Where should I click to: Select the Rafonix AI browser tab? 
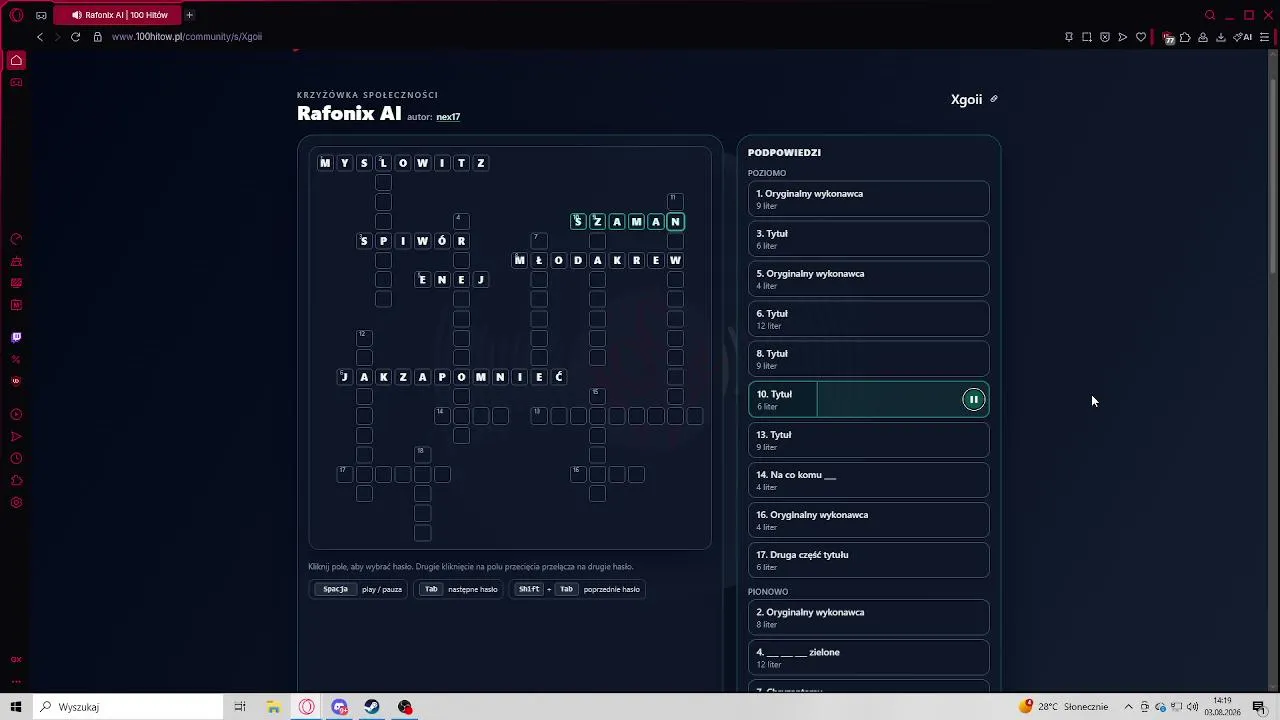pyautogui.click(x=120, y=15)
